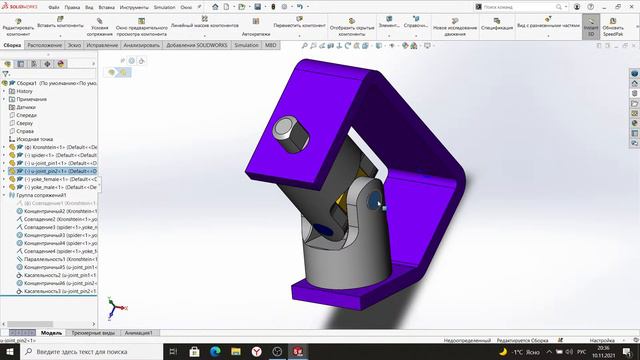Screen dimensions: 640x360
Task: Switch to the Анимация1 bottom tab
Action: click(138, 333)
